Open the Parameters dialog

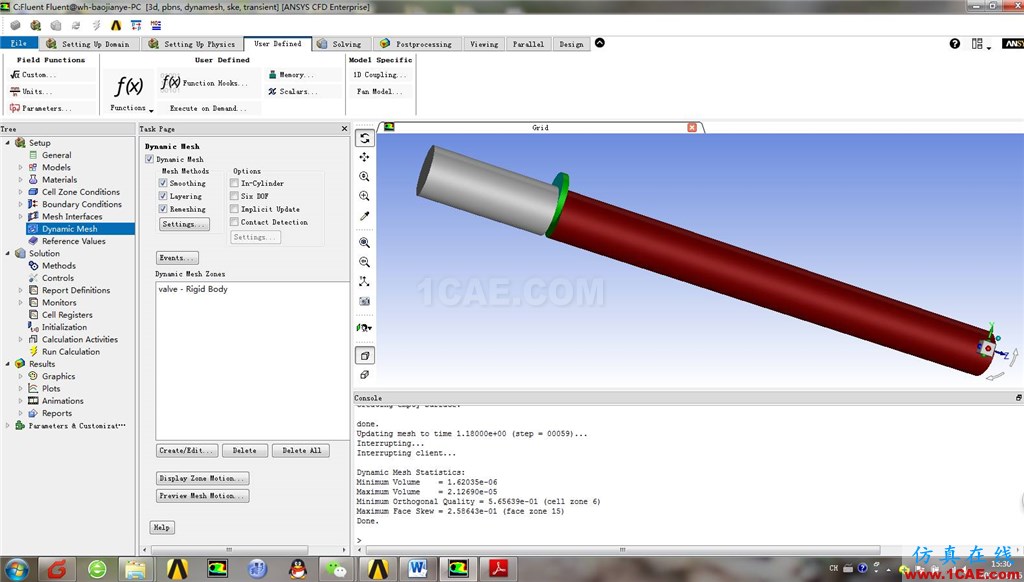point(40,108)
